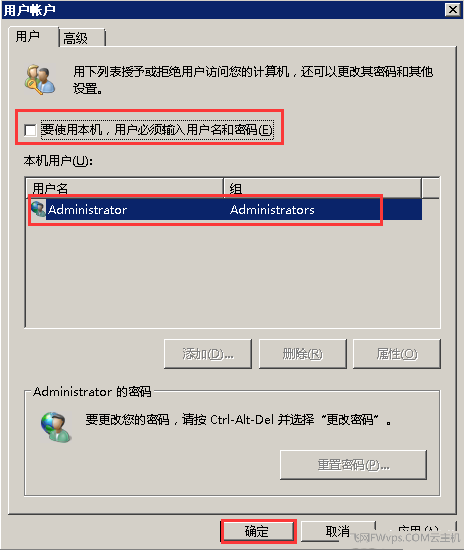Click the 取消 button
464x550 pixels.
pyautogui.click(x=338, y=531)
